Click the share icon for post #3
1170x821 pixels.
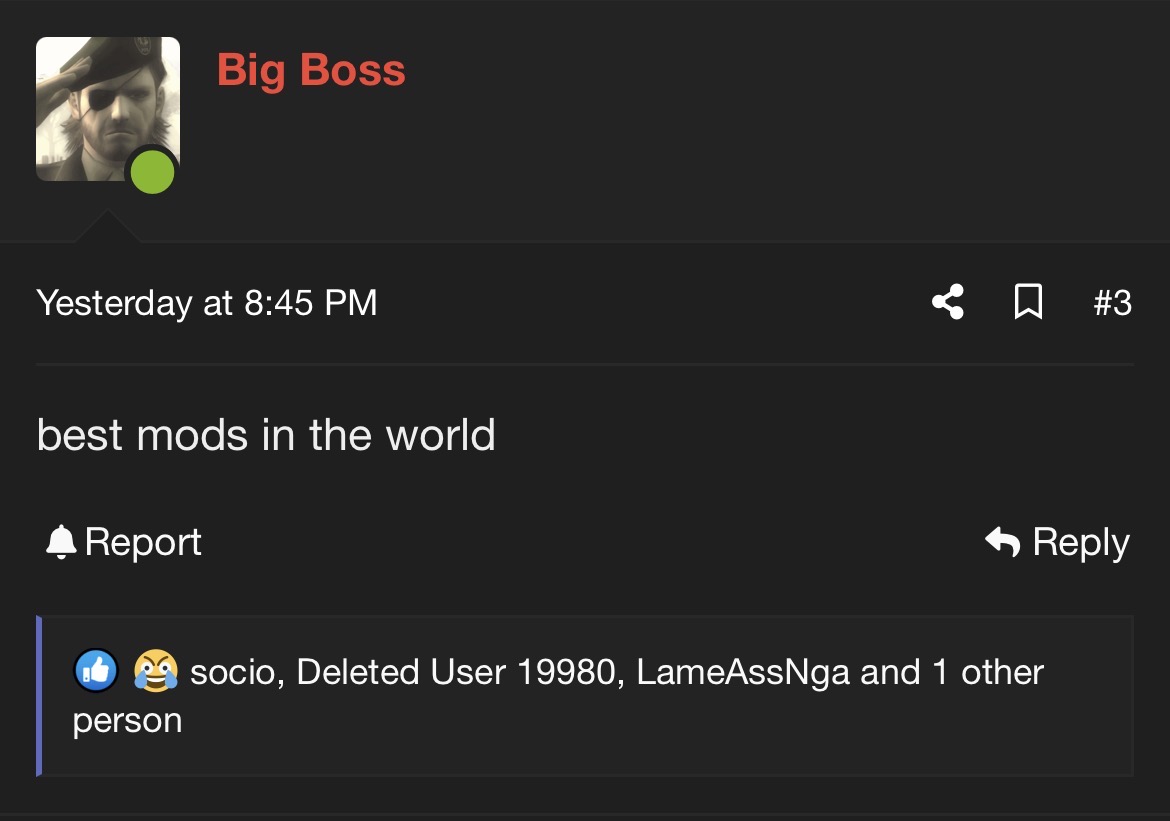(x=948, y=302)
